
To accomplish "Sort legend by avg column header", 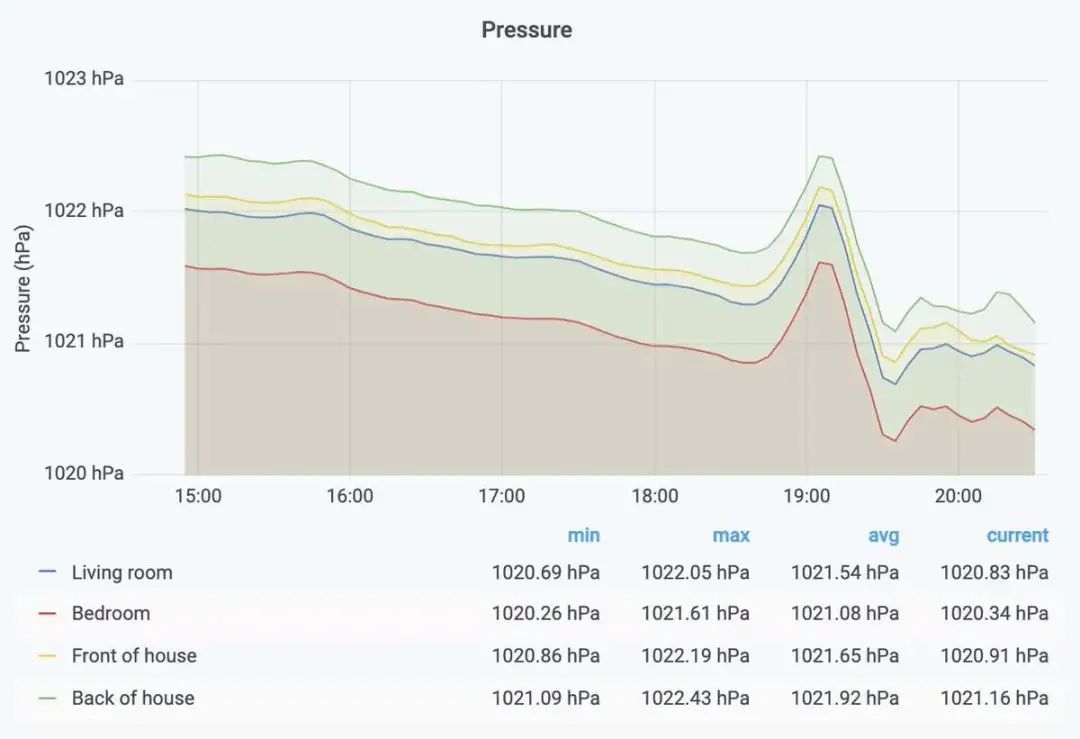I will (884, 535).
